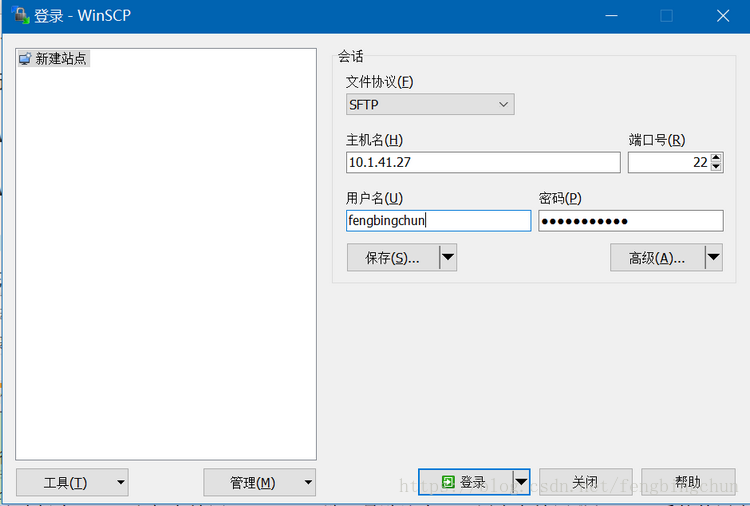
Task: Increase port number with up spinner arrow
Action: coord(716,158)
